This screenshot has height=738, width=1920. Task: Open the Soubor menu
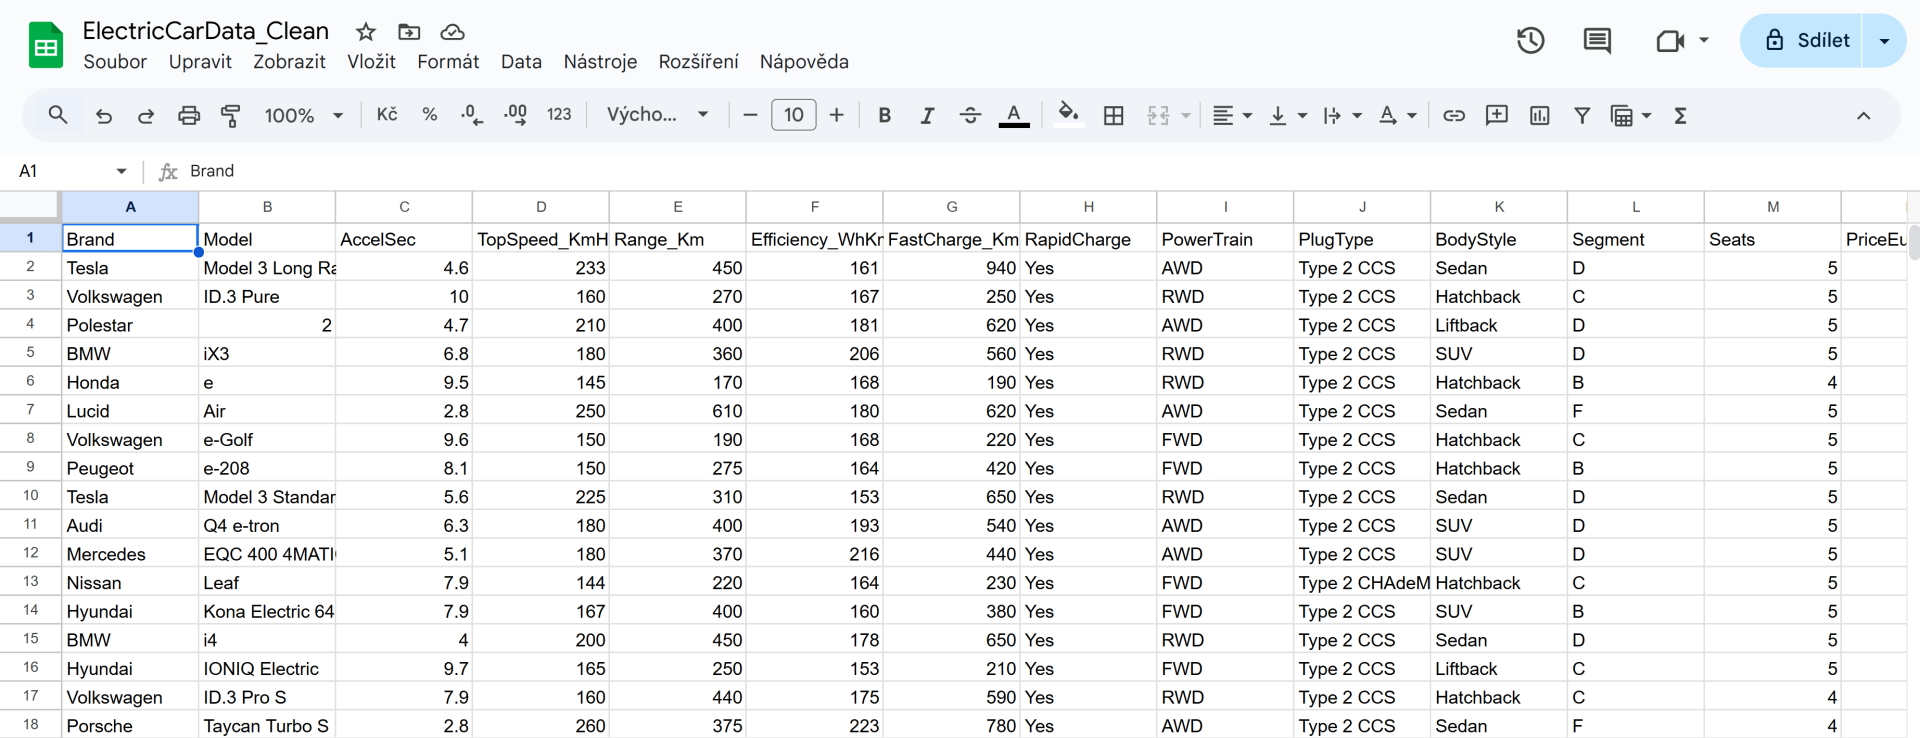pos(115,62)
